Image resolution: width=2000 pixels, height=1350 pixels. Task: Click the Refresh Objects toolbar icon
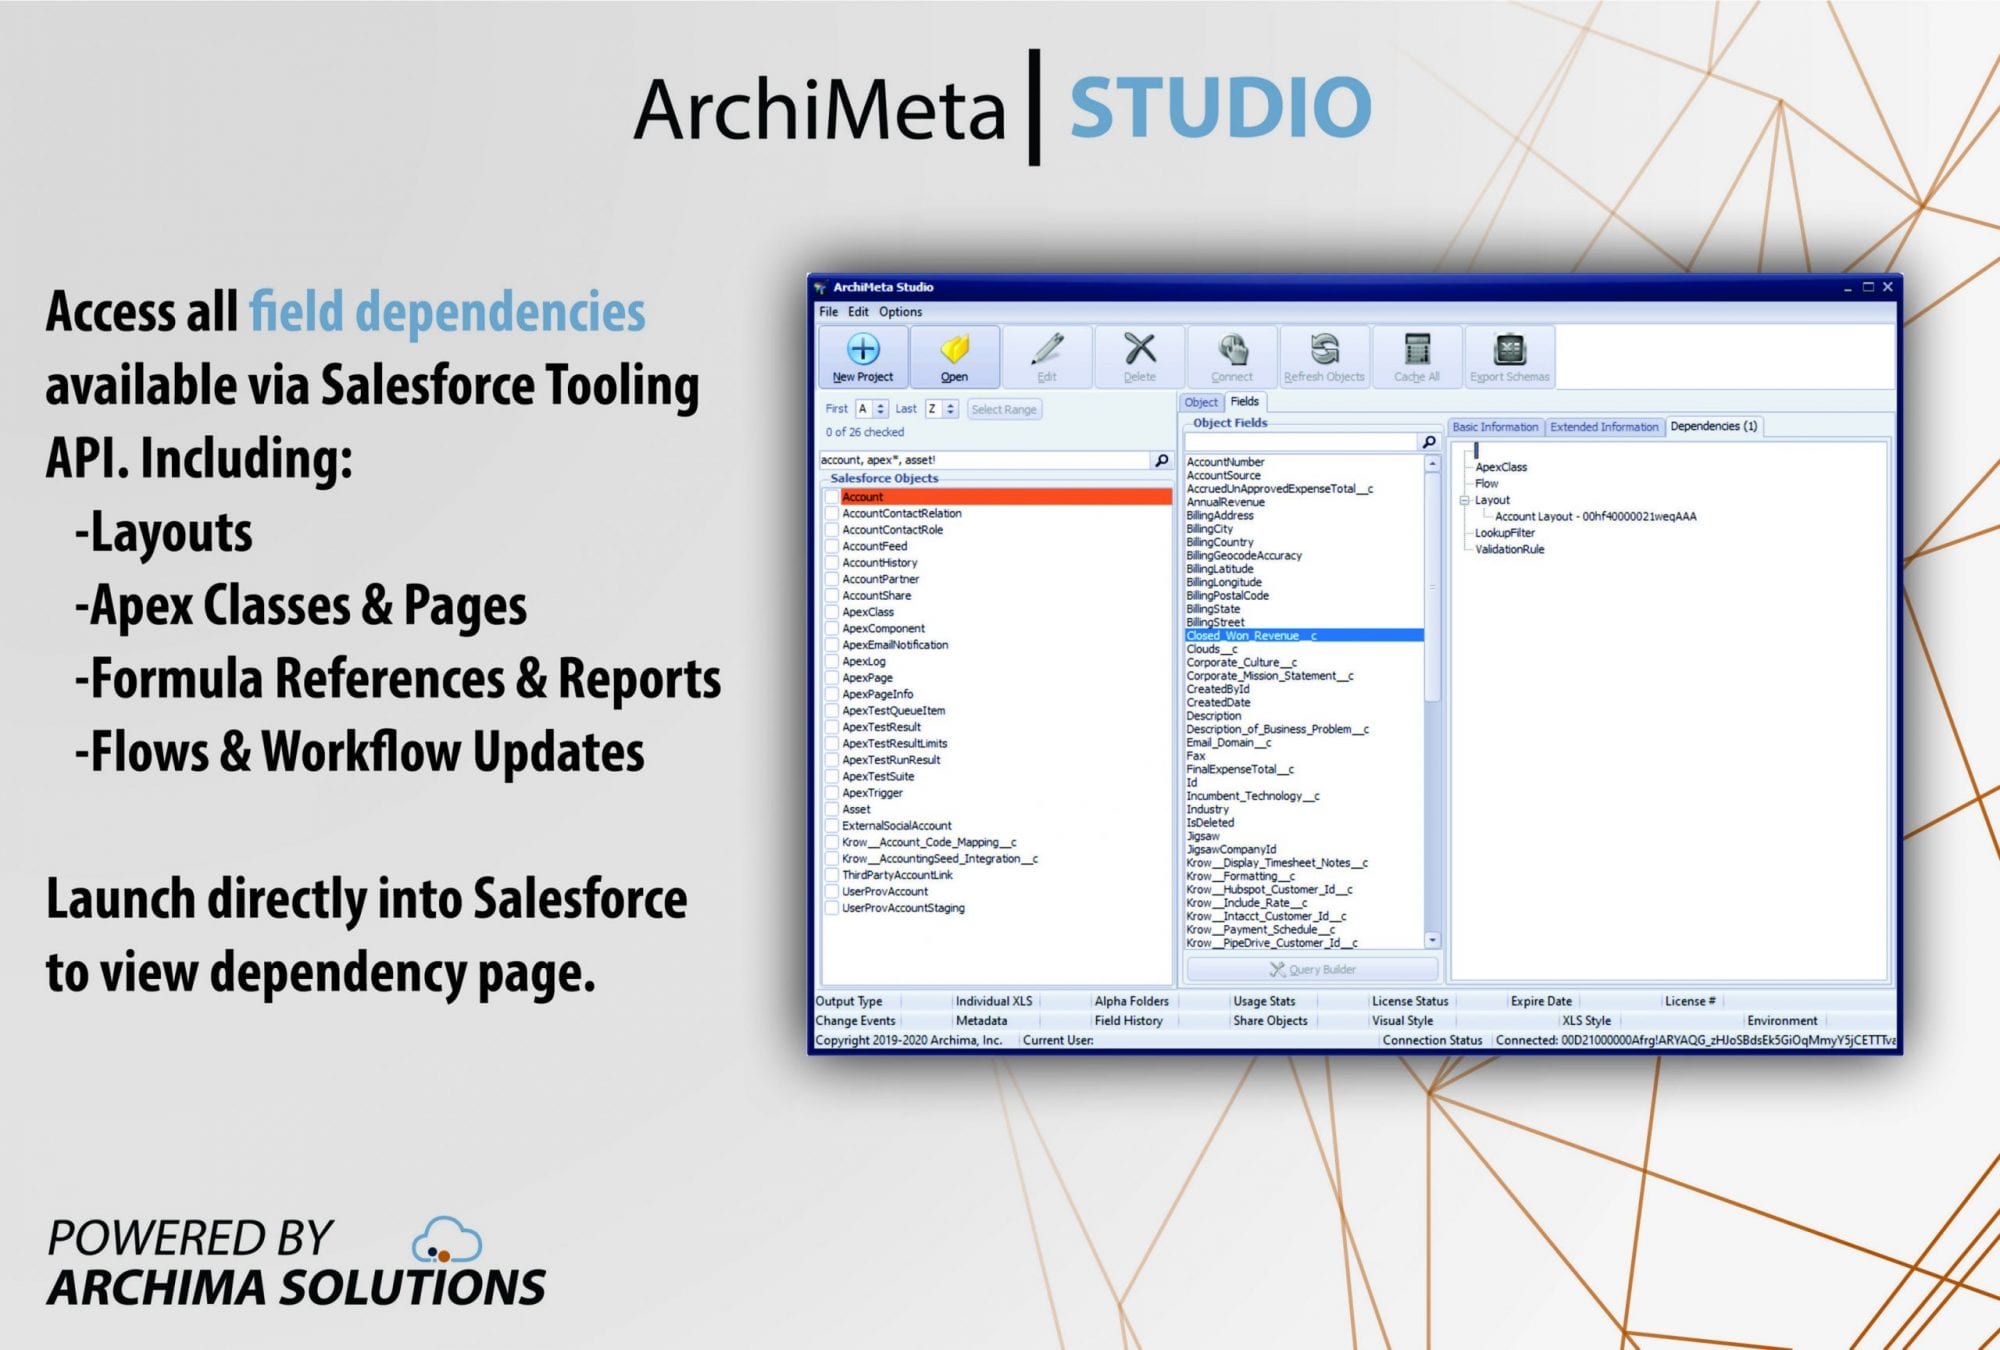[1324, 349]
